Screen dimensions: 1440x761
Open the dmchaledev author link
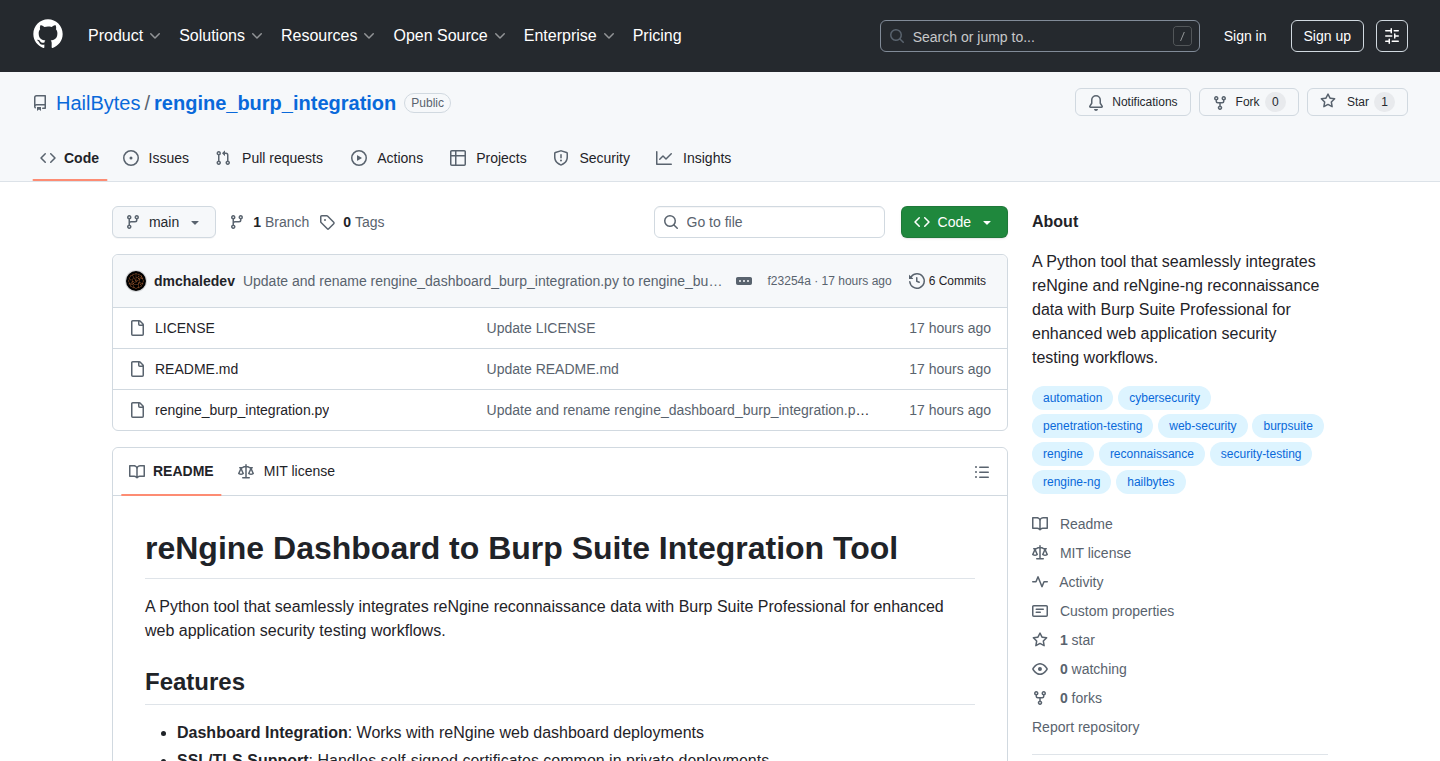pyautogui.click(x=194, y=281)
